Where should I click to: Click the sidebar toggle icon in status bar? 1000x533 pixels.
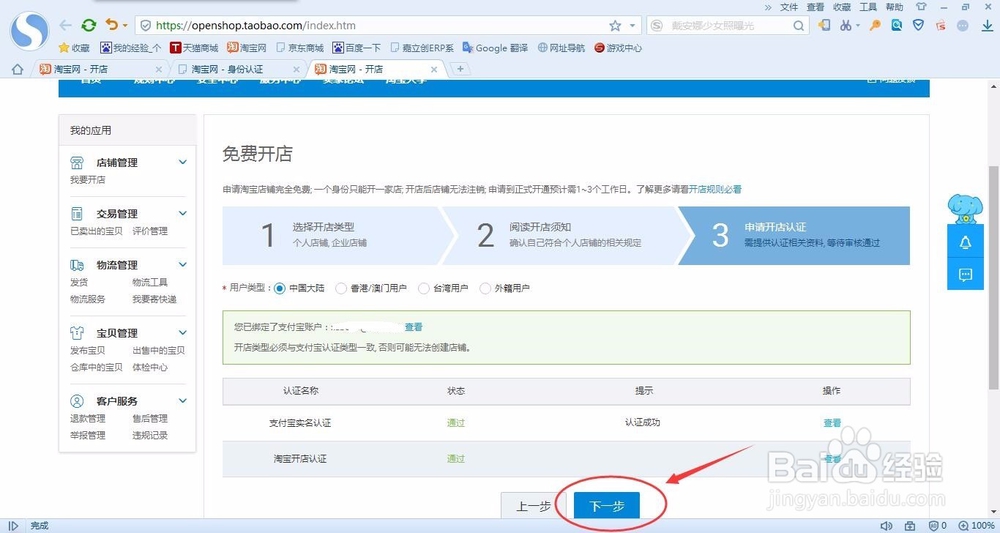pos(13,526)
